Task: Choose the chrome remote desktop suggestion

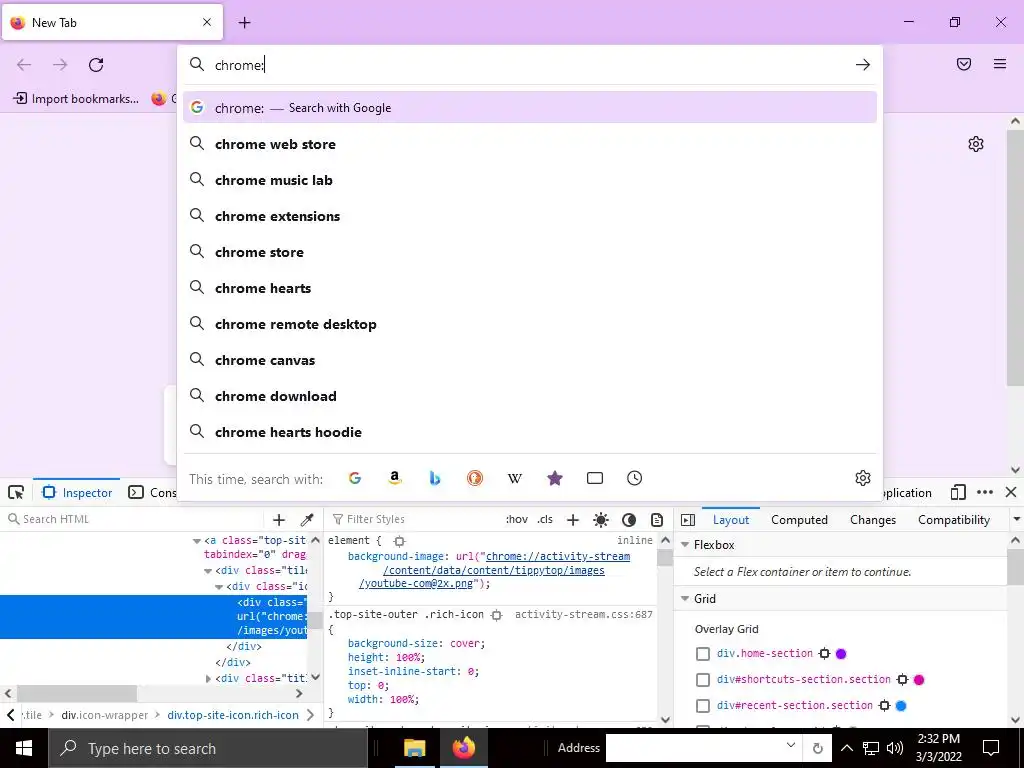Action: click(x=530, y=324)
